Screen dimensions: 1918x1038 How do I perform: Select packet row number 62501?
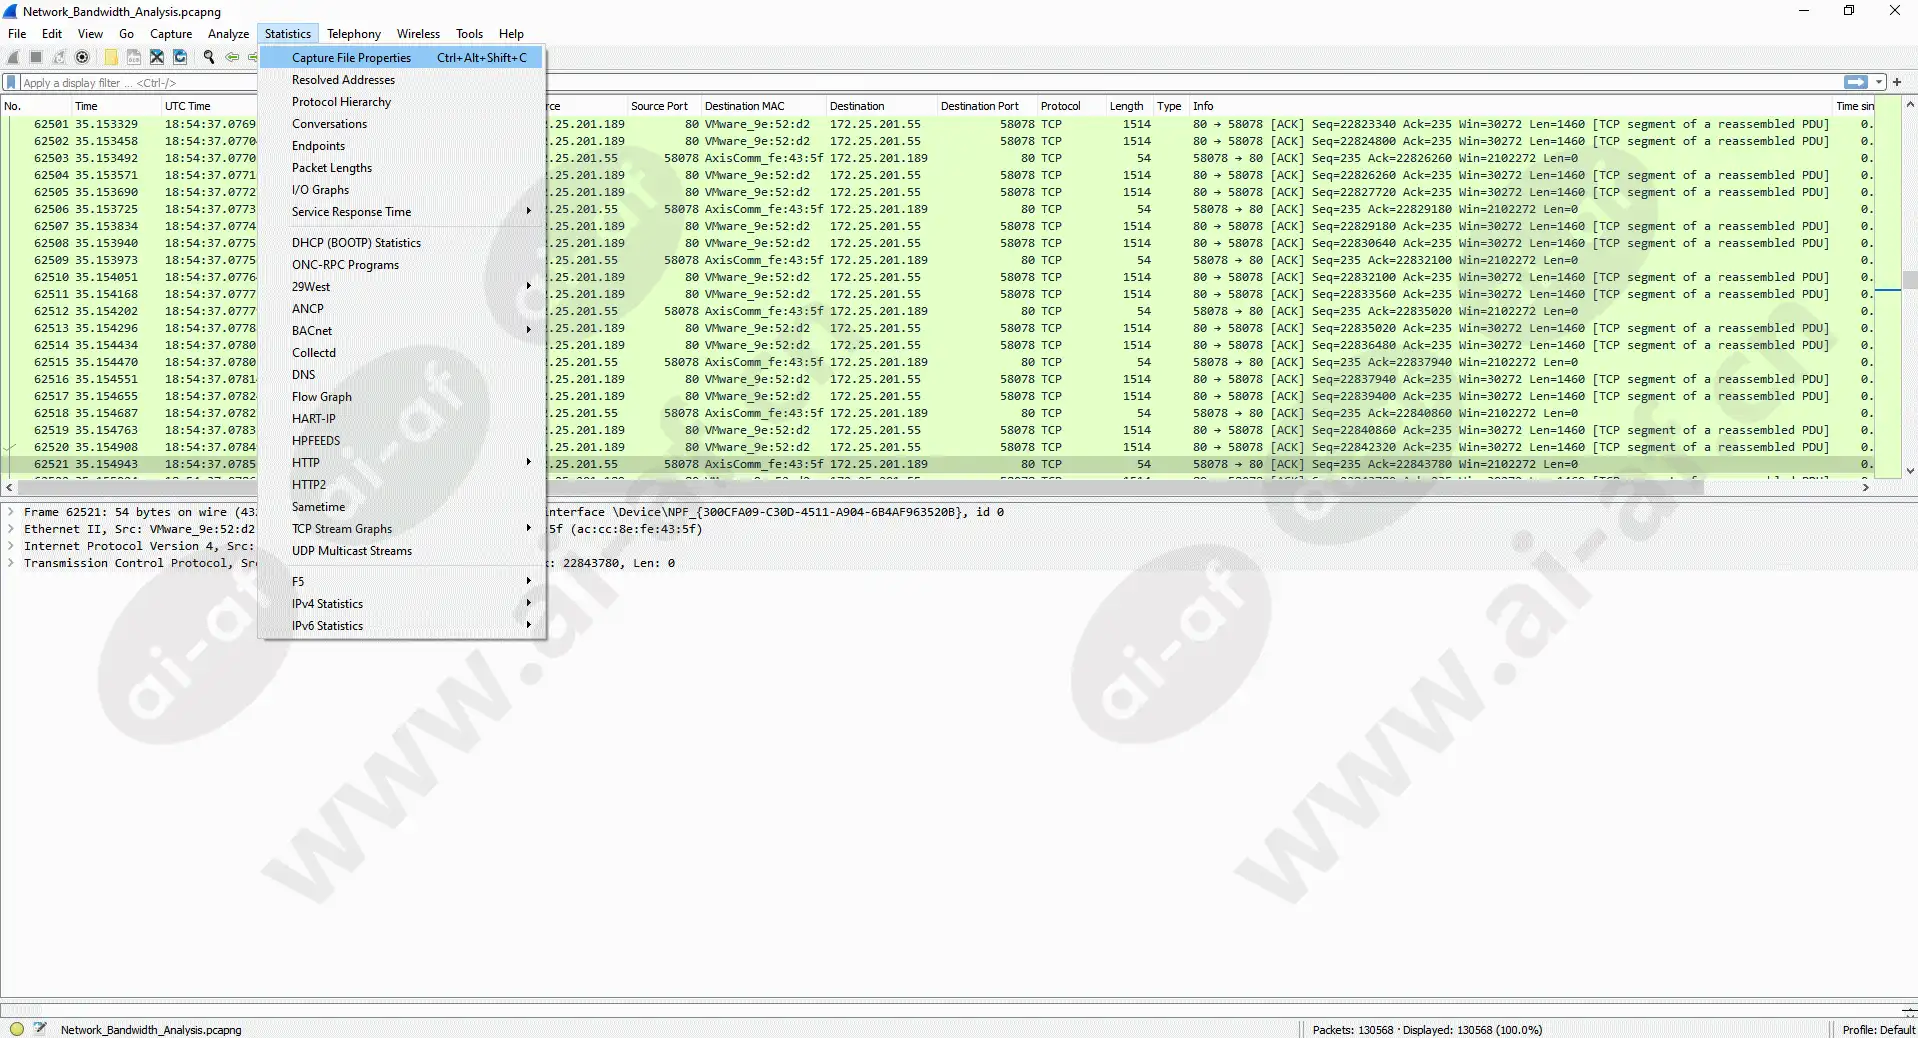pos(938,124)
